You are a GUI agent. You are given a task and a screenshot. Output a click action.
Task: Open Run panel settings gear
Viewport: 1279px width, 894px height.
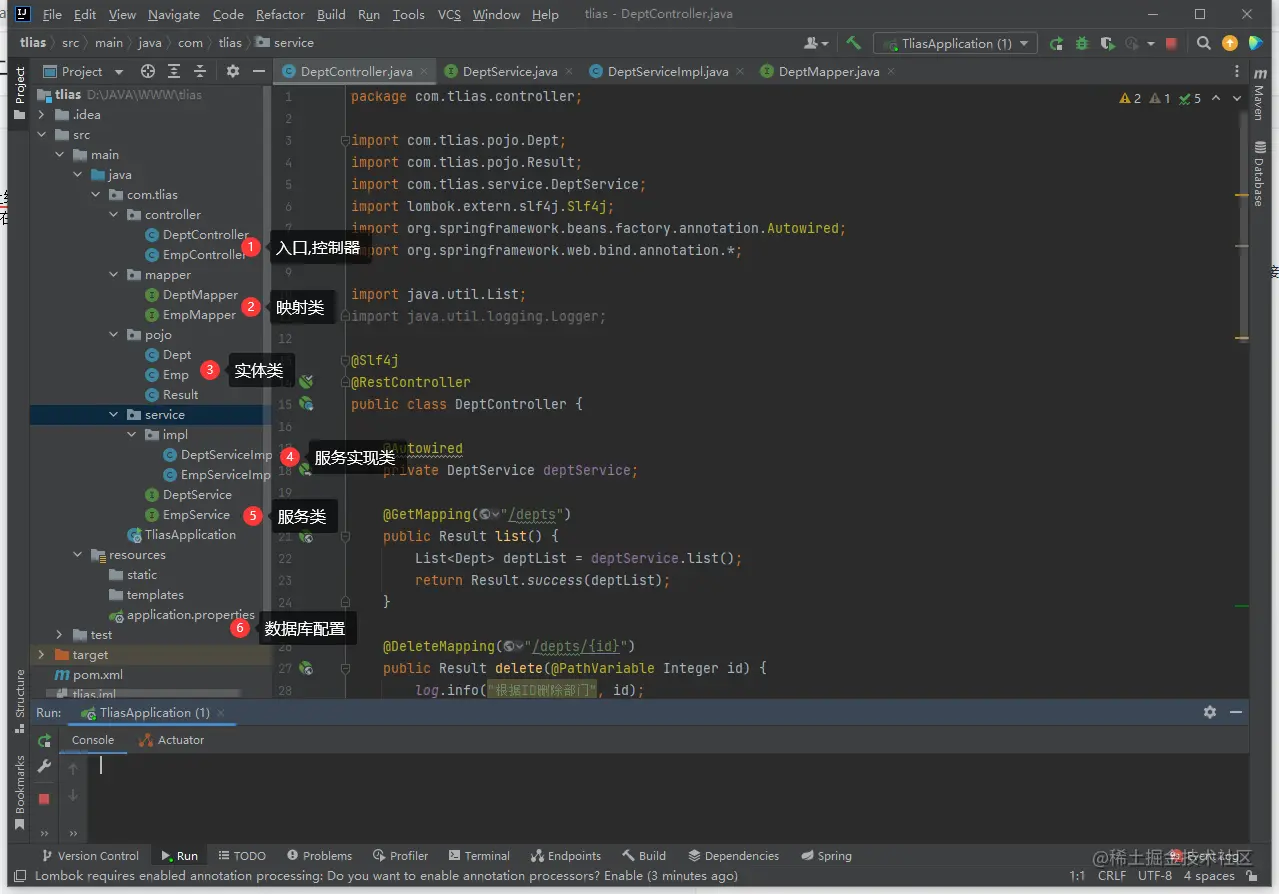click(x=1210, y=712)
